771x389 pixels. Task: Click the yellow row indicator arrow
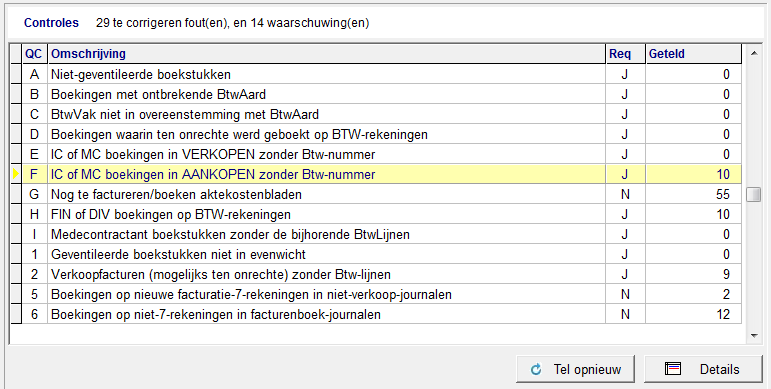tap(16, 174)
